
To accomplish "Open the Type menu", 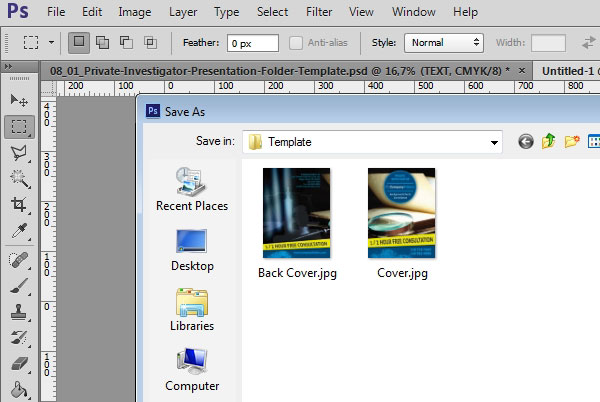I will [x=227, y=12].
